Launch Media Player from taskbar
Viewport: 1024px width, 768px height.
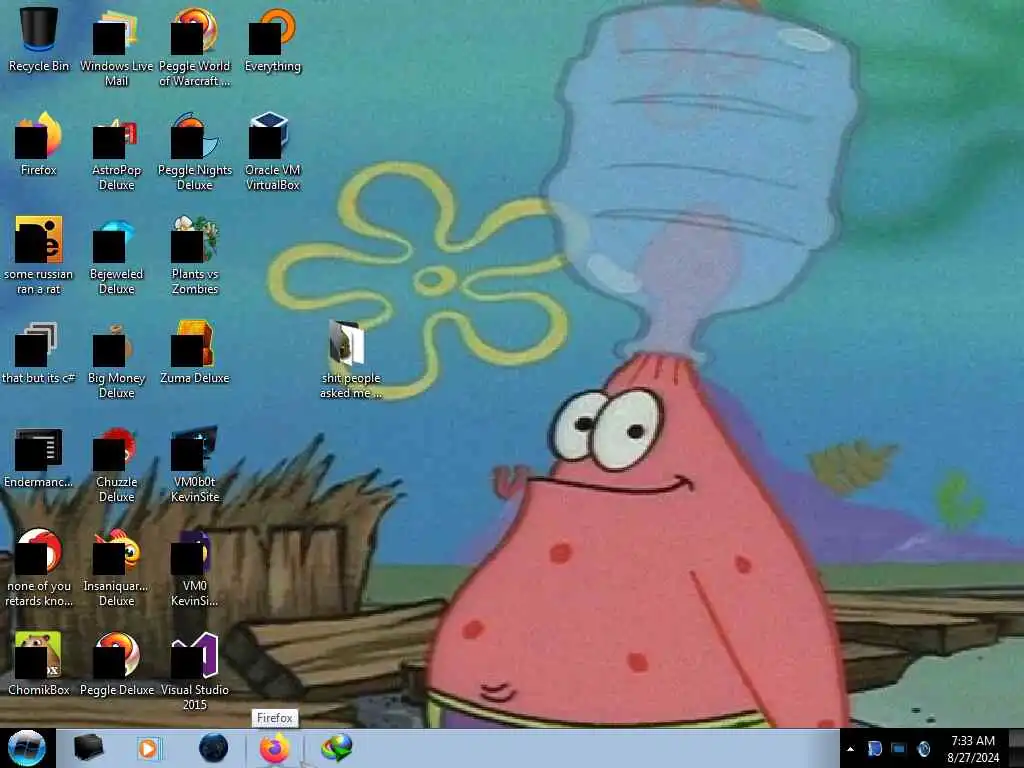coord(150,748)
